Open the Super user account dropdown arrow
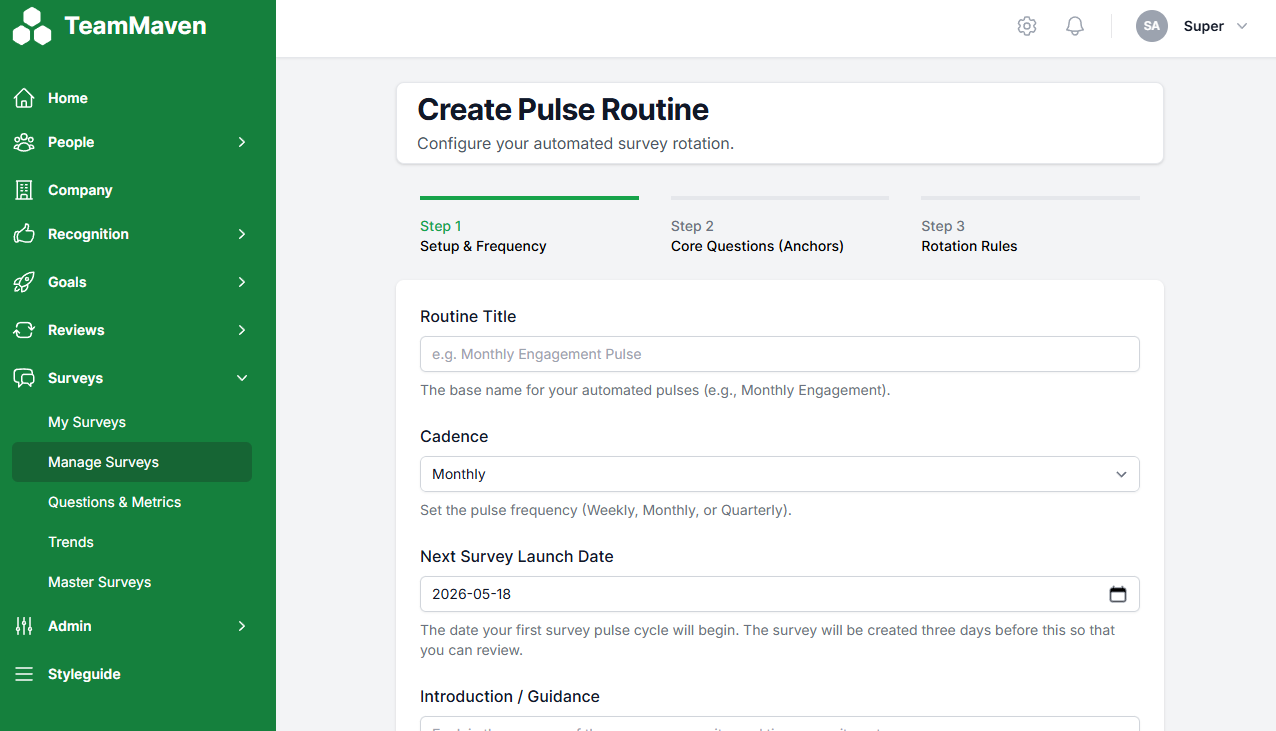Screen dimensions: 1276x731 (1242, 26)
